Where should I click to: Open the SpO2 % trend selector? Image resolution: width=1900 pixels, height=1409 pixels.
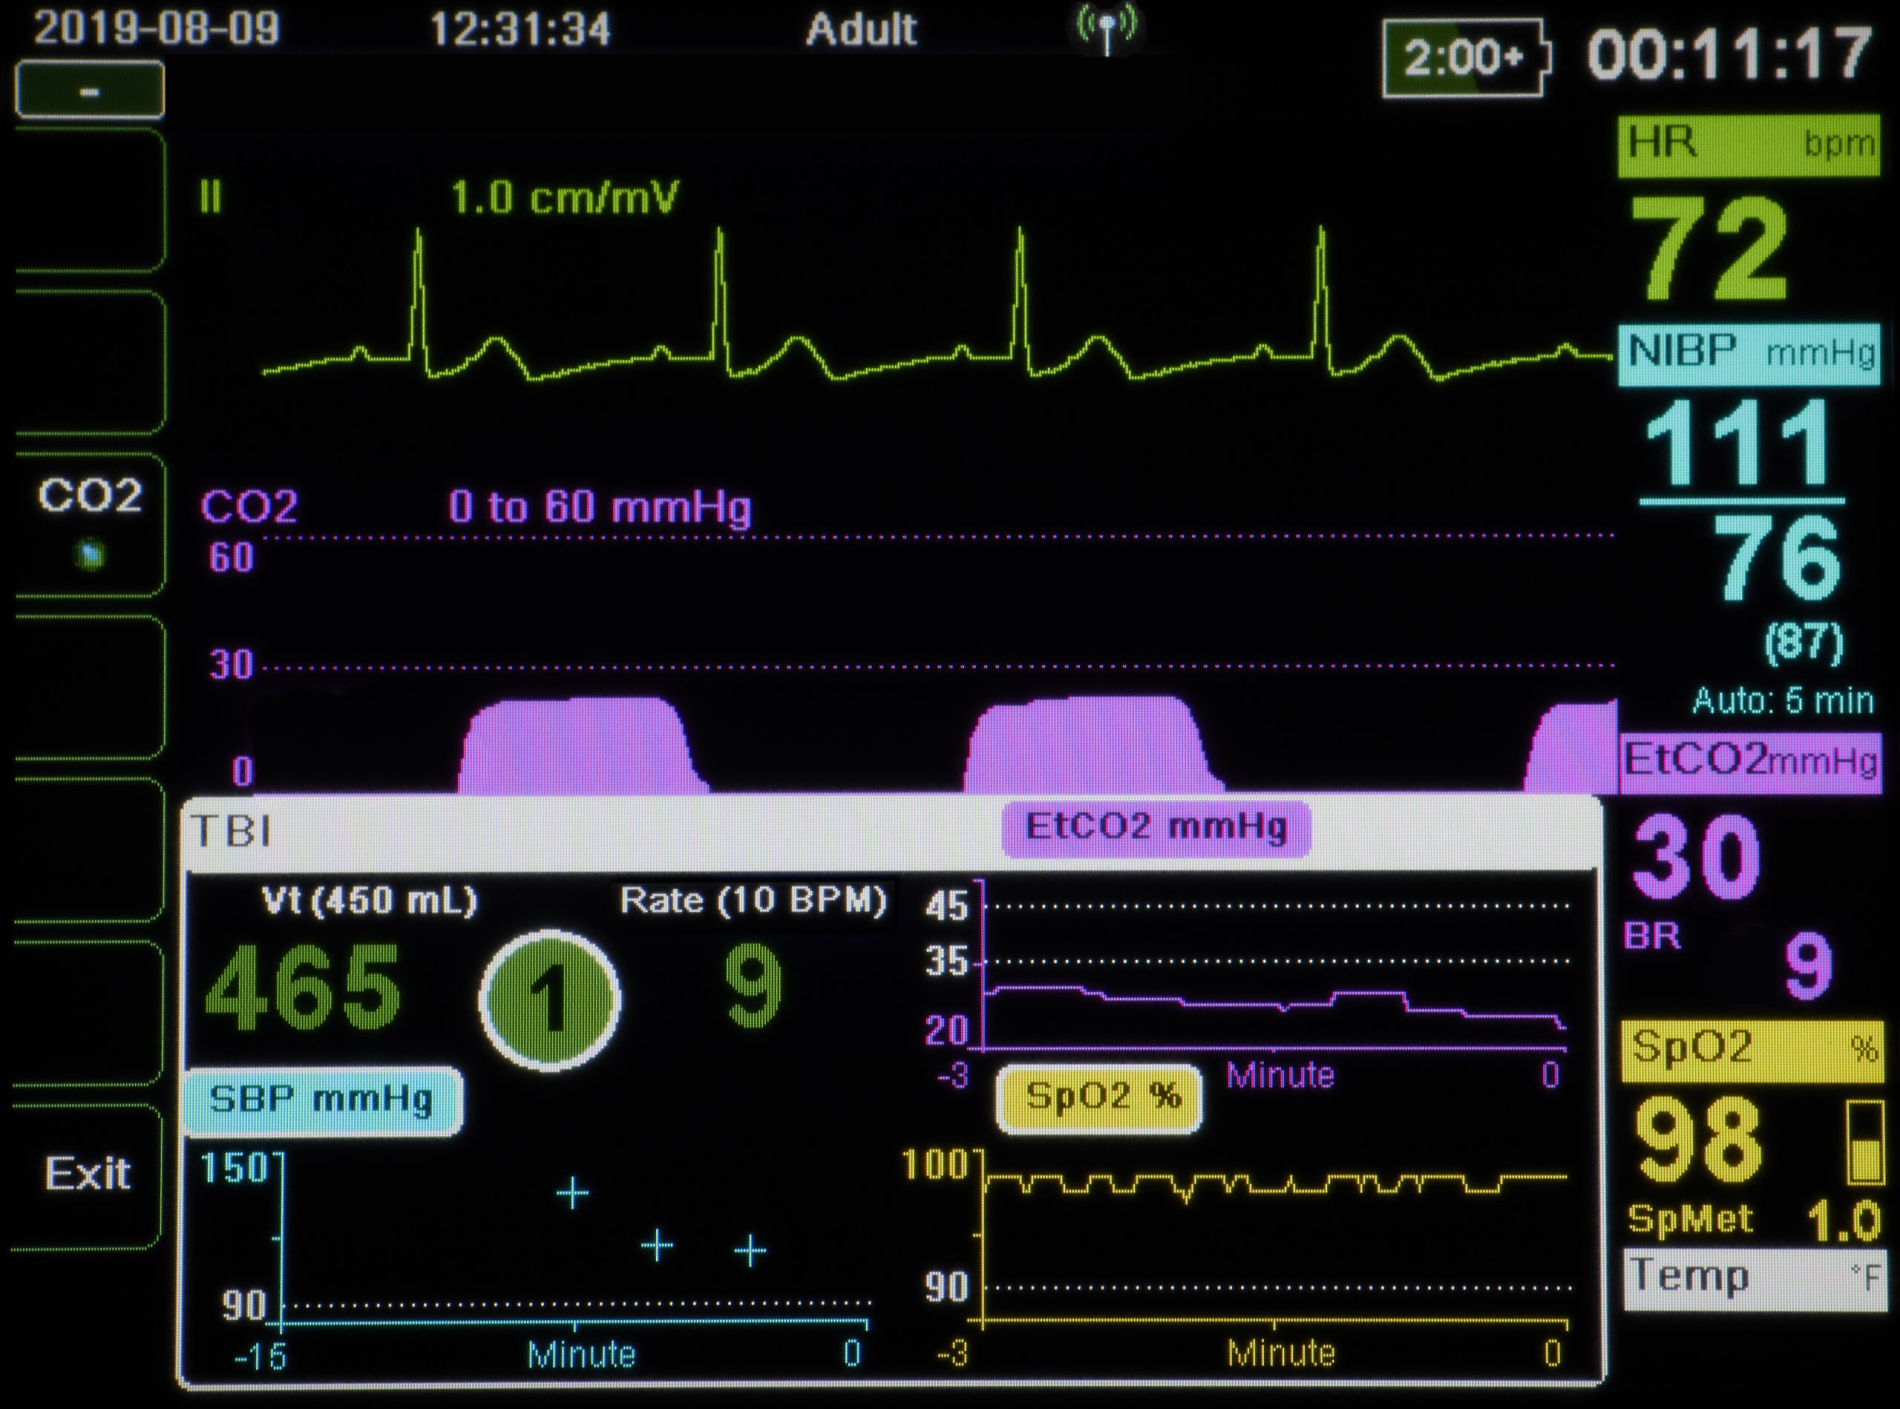[1100, 1098]
